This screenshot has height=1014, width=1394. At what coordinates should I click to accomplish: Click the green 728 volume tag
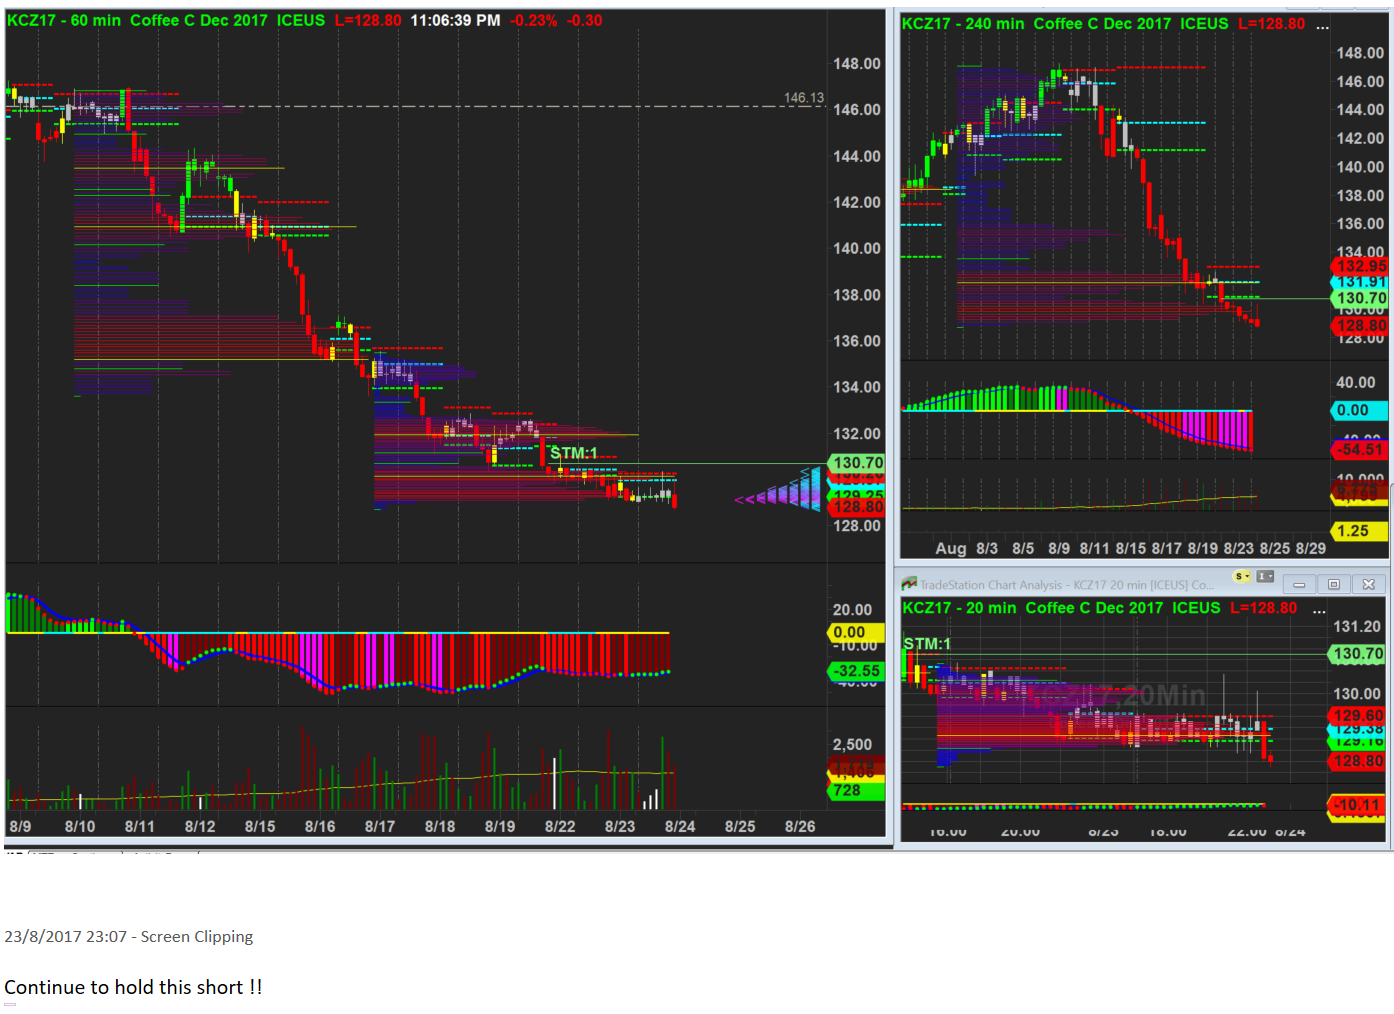(856, 791)
